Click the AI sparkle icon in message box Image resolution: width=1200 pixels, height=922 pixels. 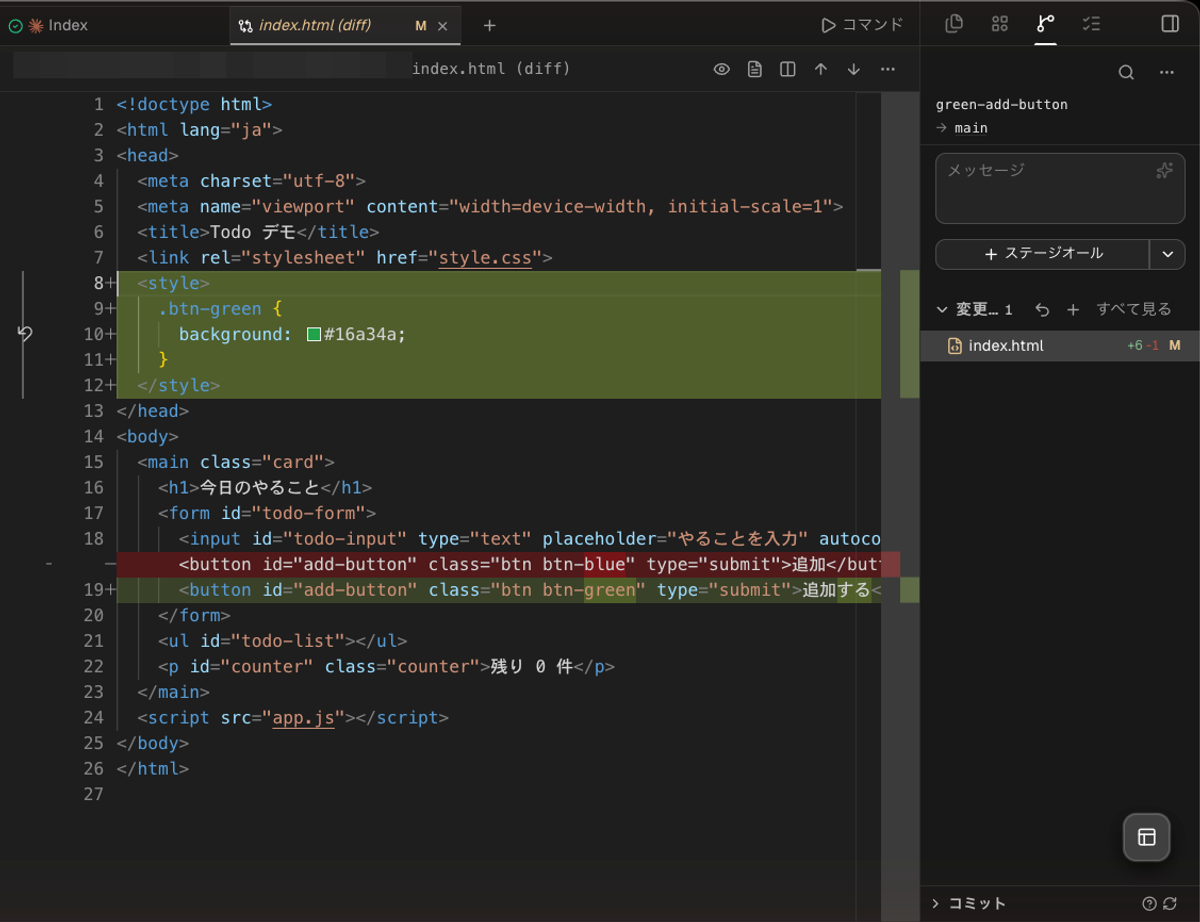click(1164, 171)
